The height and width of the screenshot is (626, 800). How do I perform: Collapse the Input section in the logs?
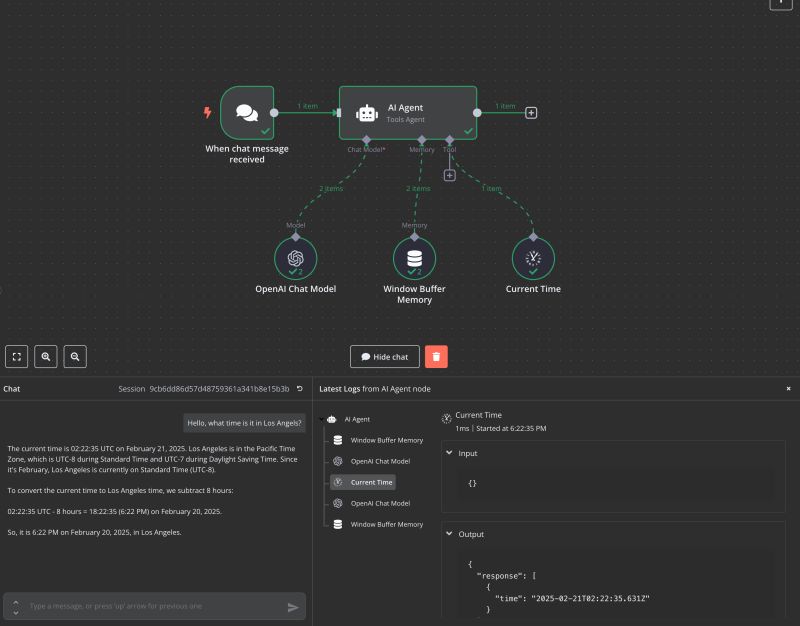pos(450,453)
